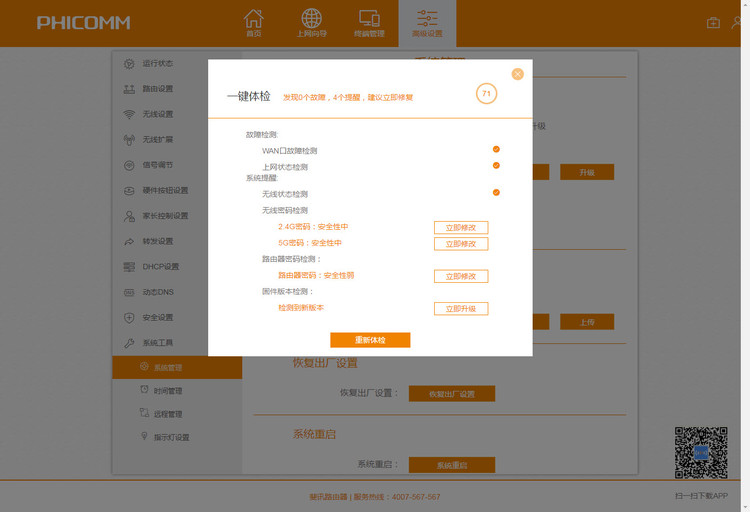Click 检测到新版本 text
The image size is (750, 512).
301,308
